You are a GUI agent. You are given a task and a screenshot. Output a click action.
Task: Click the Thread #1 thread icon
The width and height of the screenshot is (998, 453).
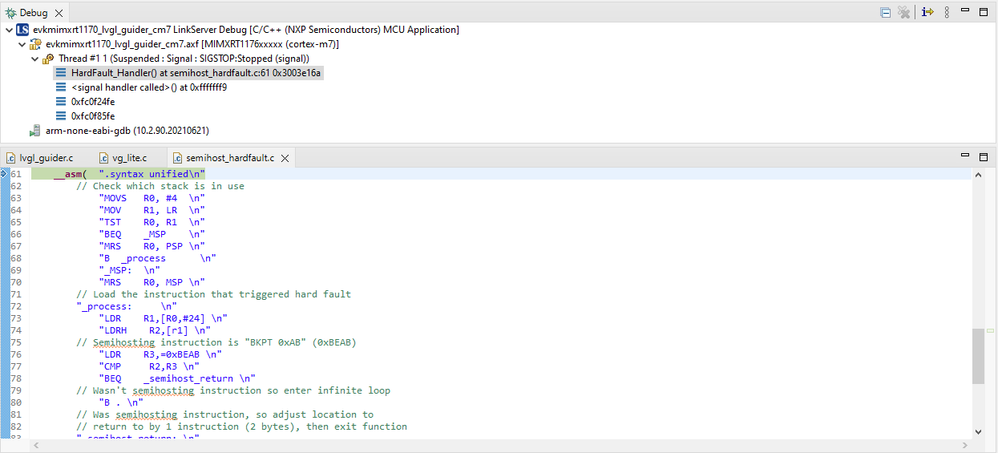(x=48, y=59)
